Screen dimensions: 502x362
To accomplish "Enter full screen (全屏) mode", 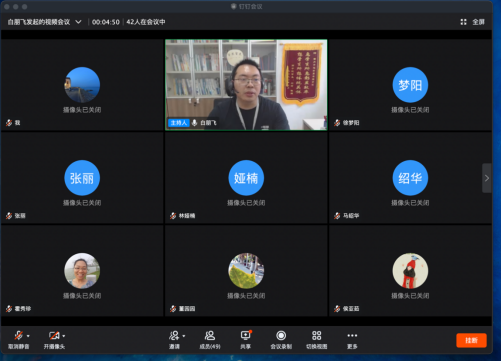I will 478,22.
